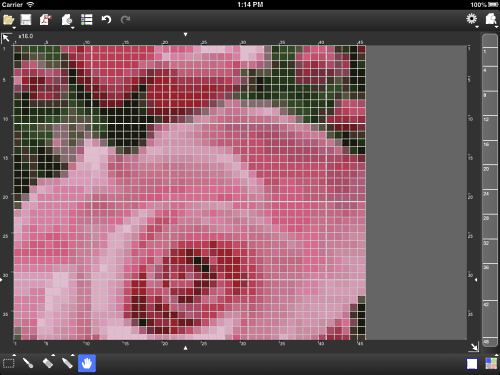500x375 pixels.
Task: Open the settings gear dropdown
Action: pyautogui.click(x=471, y=19)
